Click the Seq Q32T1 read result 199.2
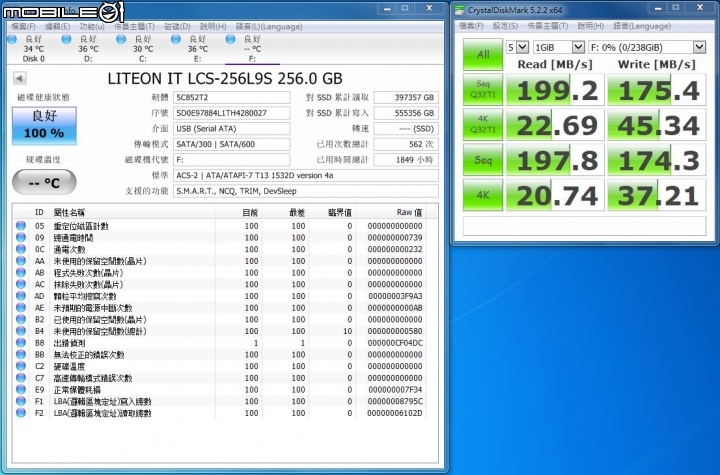720x475 pixels. point(555,90)
